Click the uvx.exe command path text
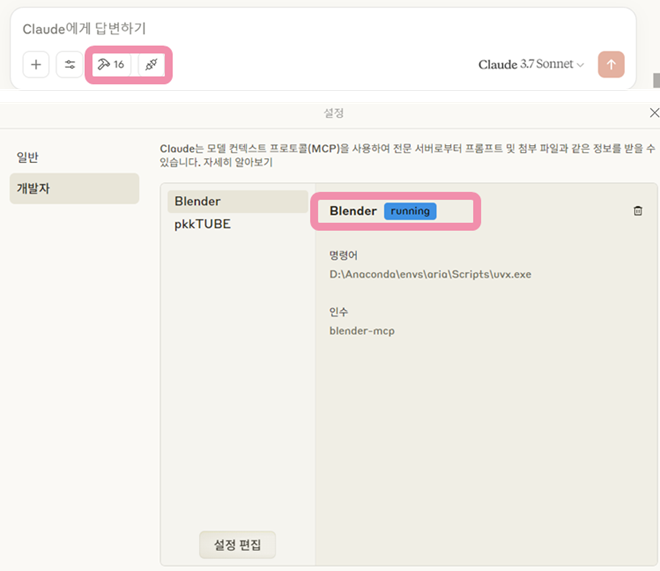The width and height of the screenshot is (660, 571). 423,274
